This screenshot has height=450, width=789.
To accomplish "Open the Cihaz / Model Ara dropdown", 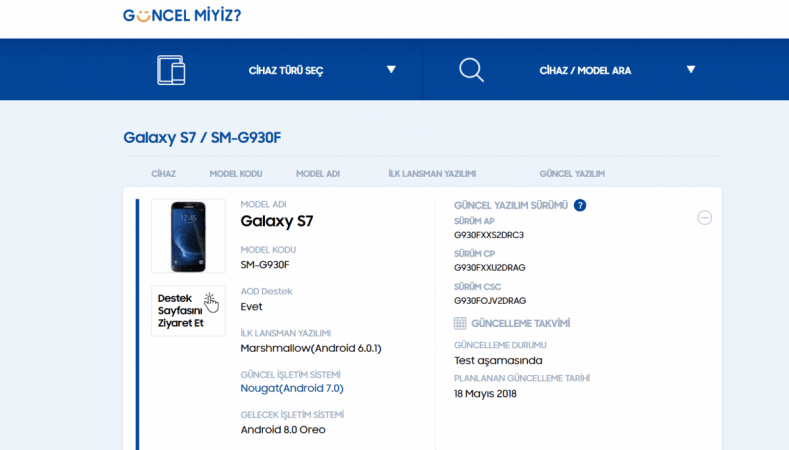I will pos(585,70).
